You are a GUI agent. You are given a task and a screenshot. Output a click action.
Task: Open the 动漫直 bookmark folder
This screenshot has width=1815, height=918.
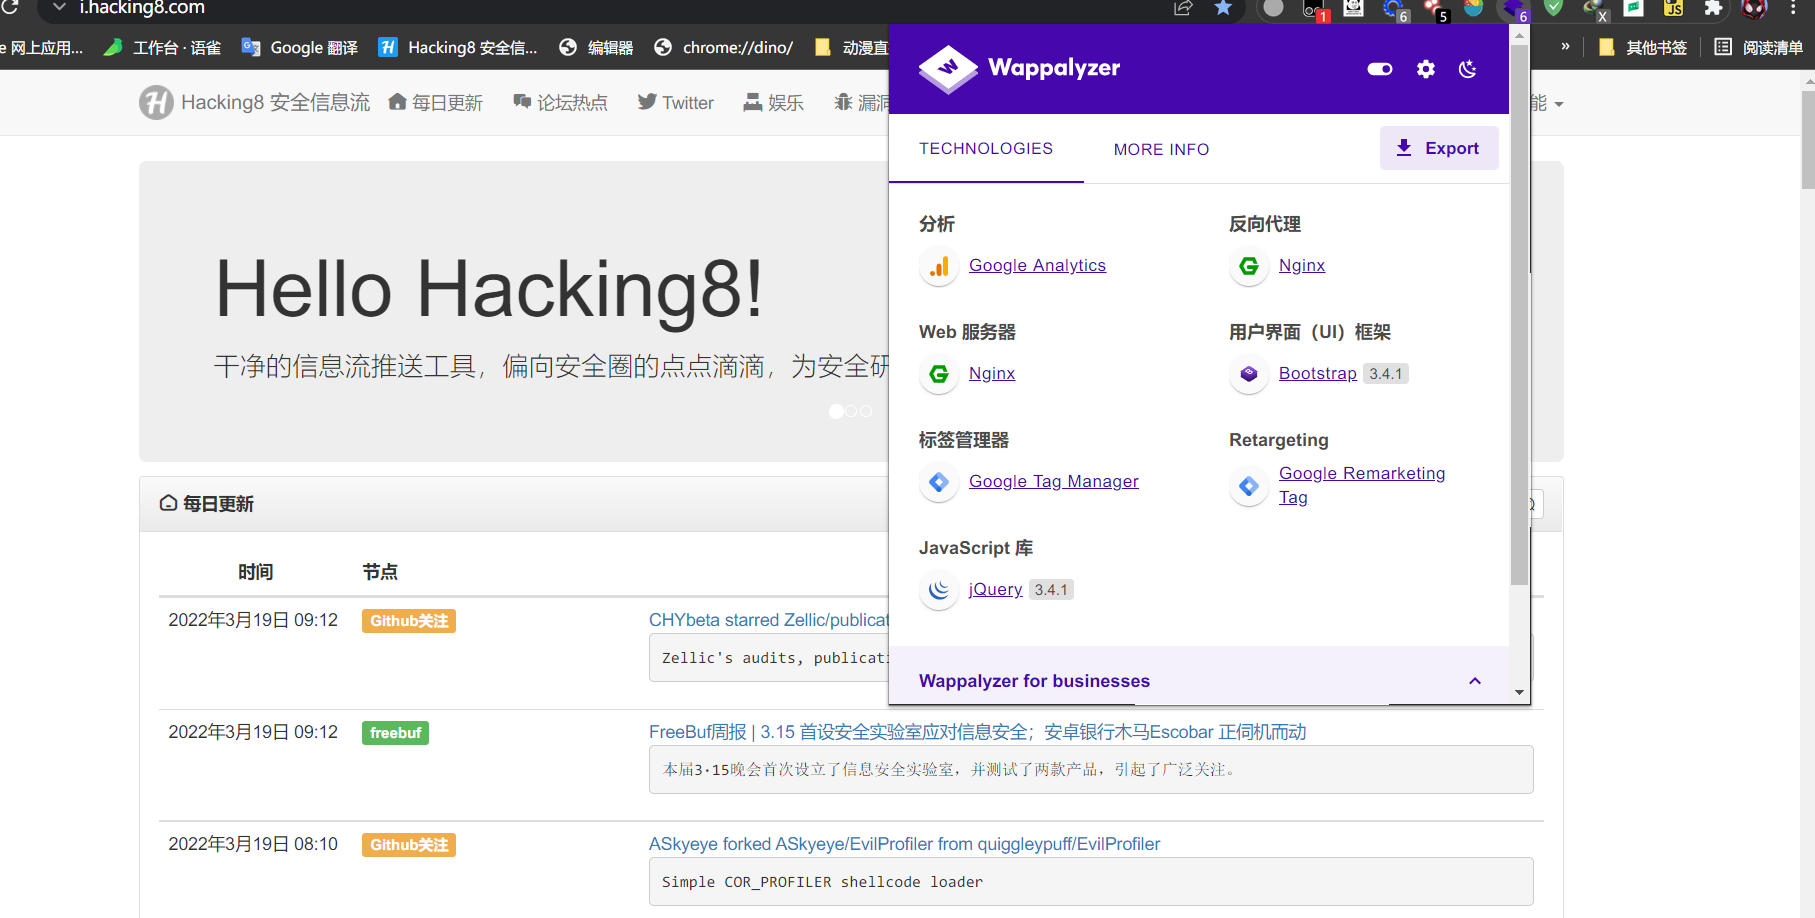pos(852,47)
